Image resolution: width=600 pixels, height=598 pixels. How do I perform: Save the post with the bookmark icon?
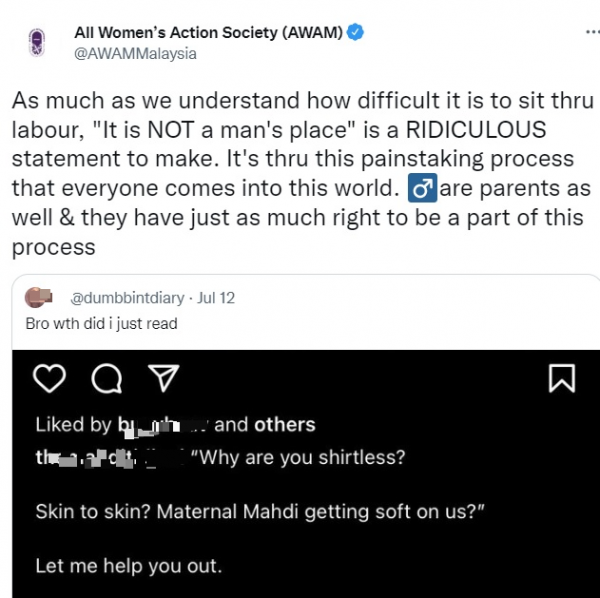tap(561, 377)
